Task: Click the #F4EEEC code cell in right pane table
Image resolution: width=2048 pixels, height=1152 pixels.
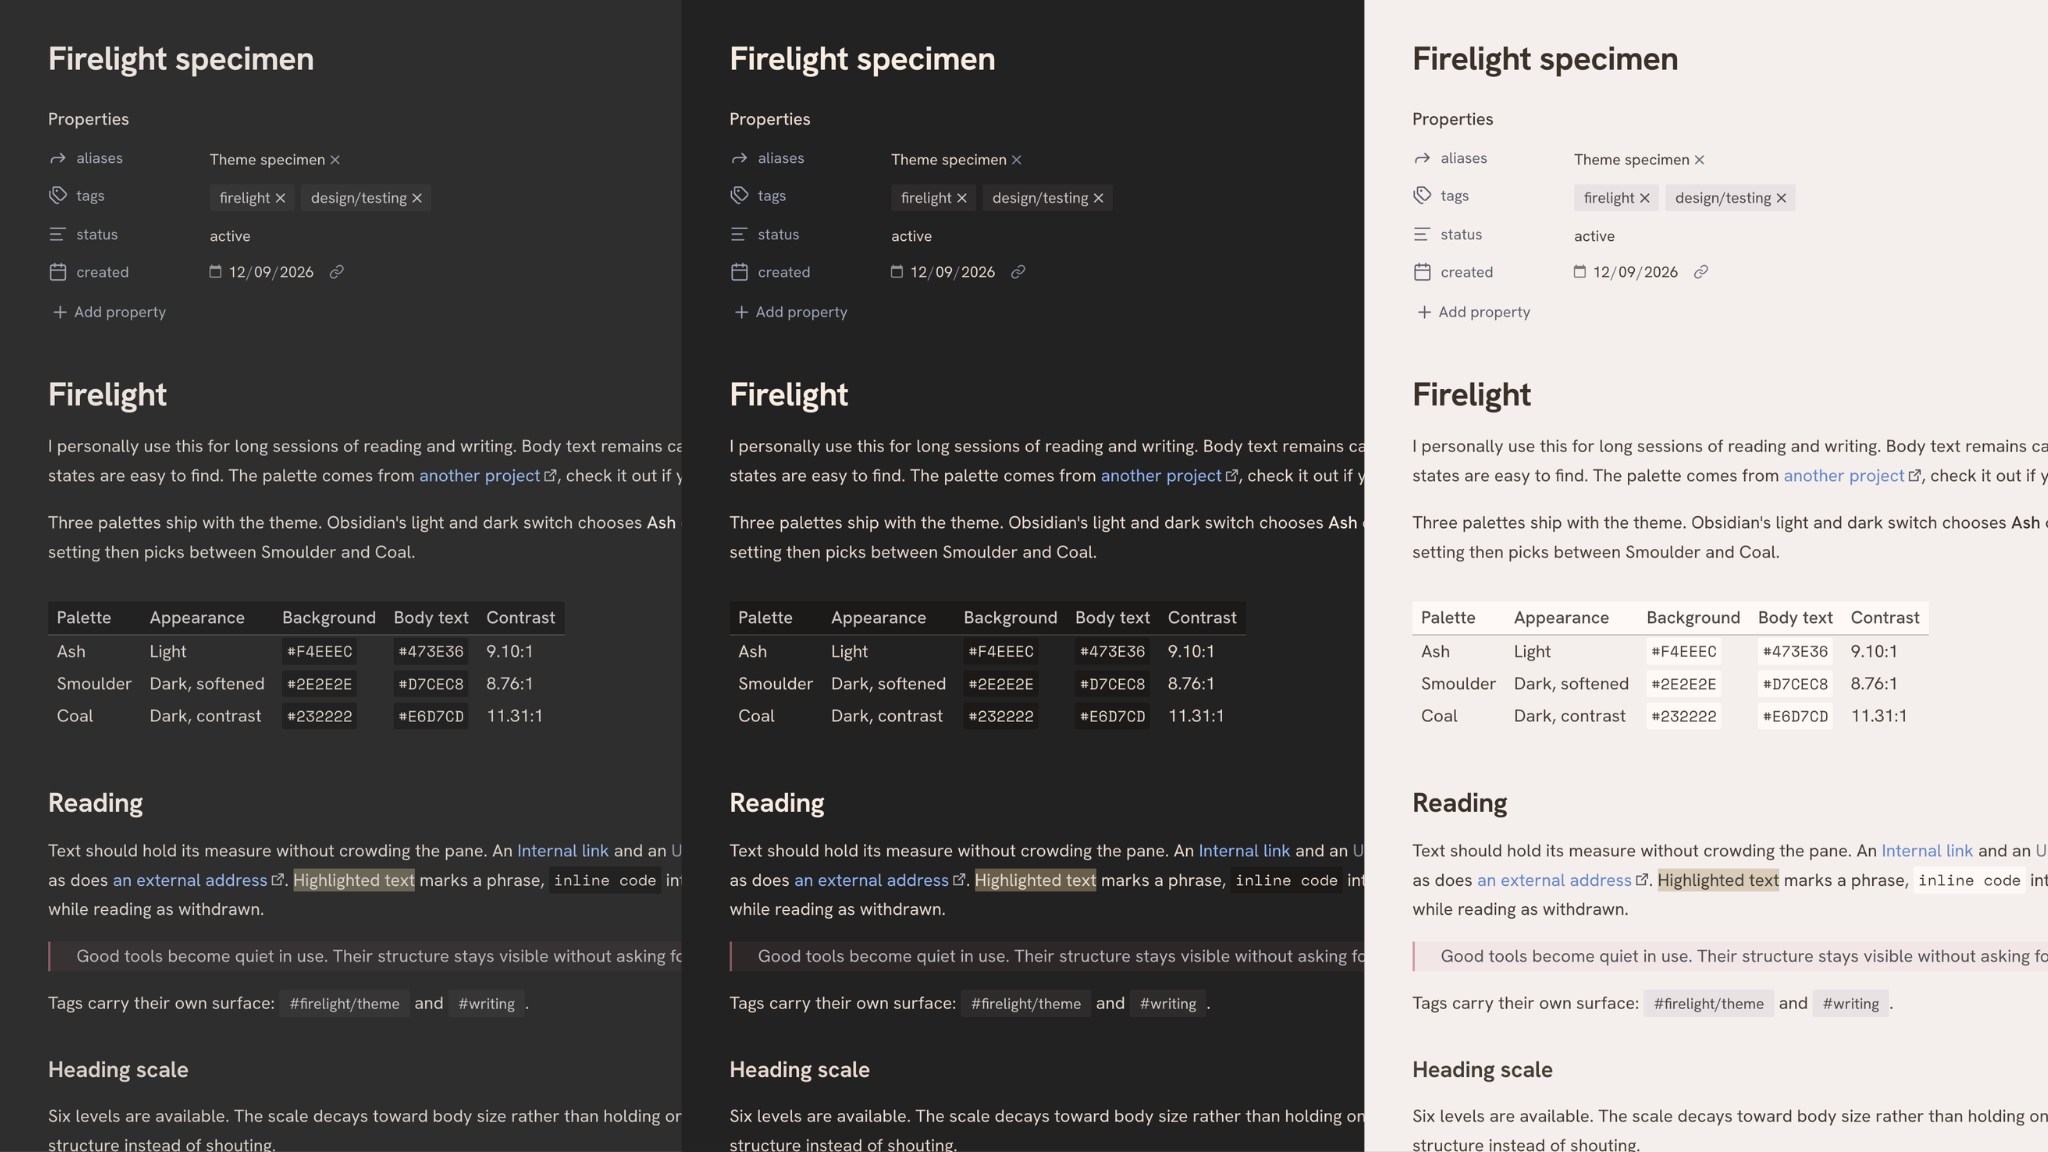Action: coord(1684,652)
